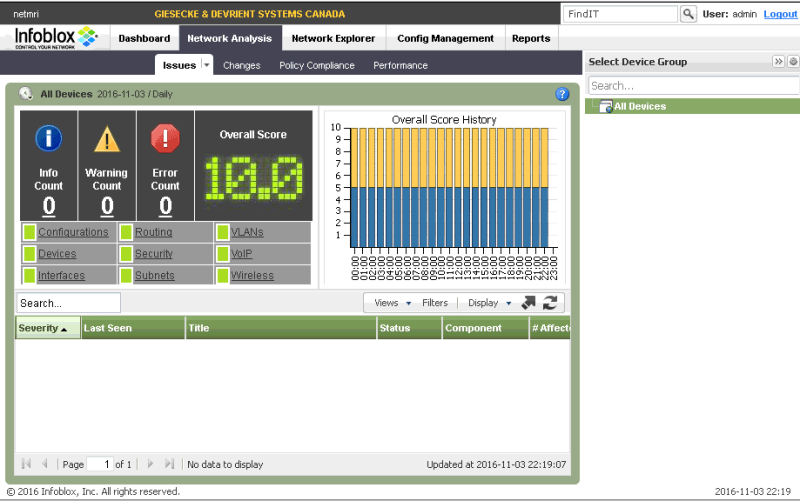This screenshot has height=501, width=800.
Task: Open the Config Management tab
Action: tap(445, 38)
